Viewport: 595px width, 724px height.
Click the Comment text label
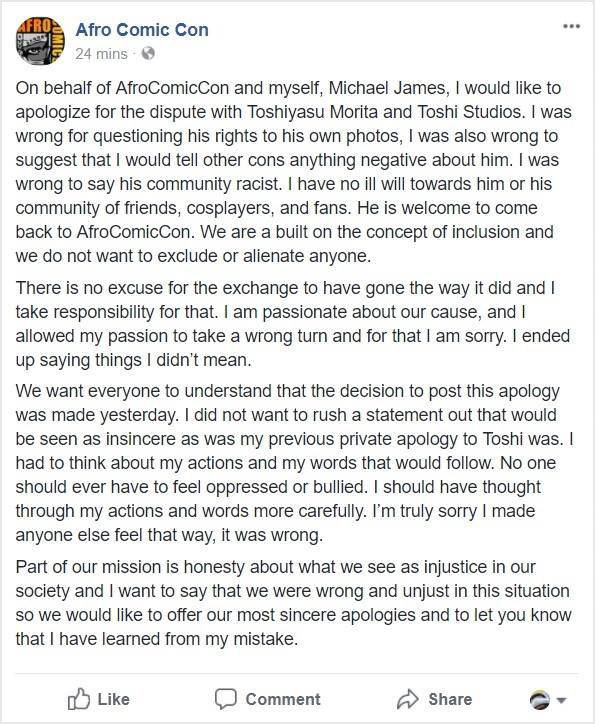[x=282, y=699]
